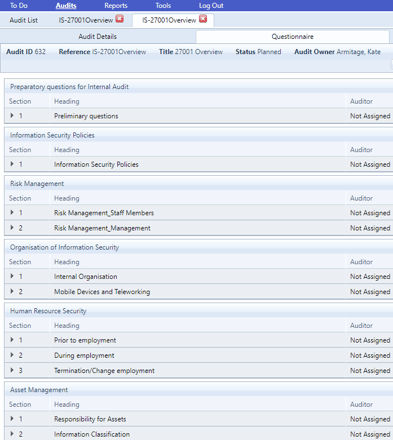The height and width of the screenshot is (440, 393).
Task: Expand the During employment section arrow
Action: [12, 355]
